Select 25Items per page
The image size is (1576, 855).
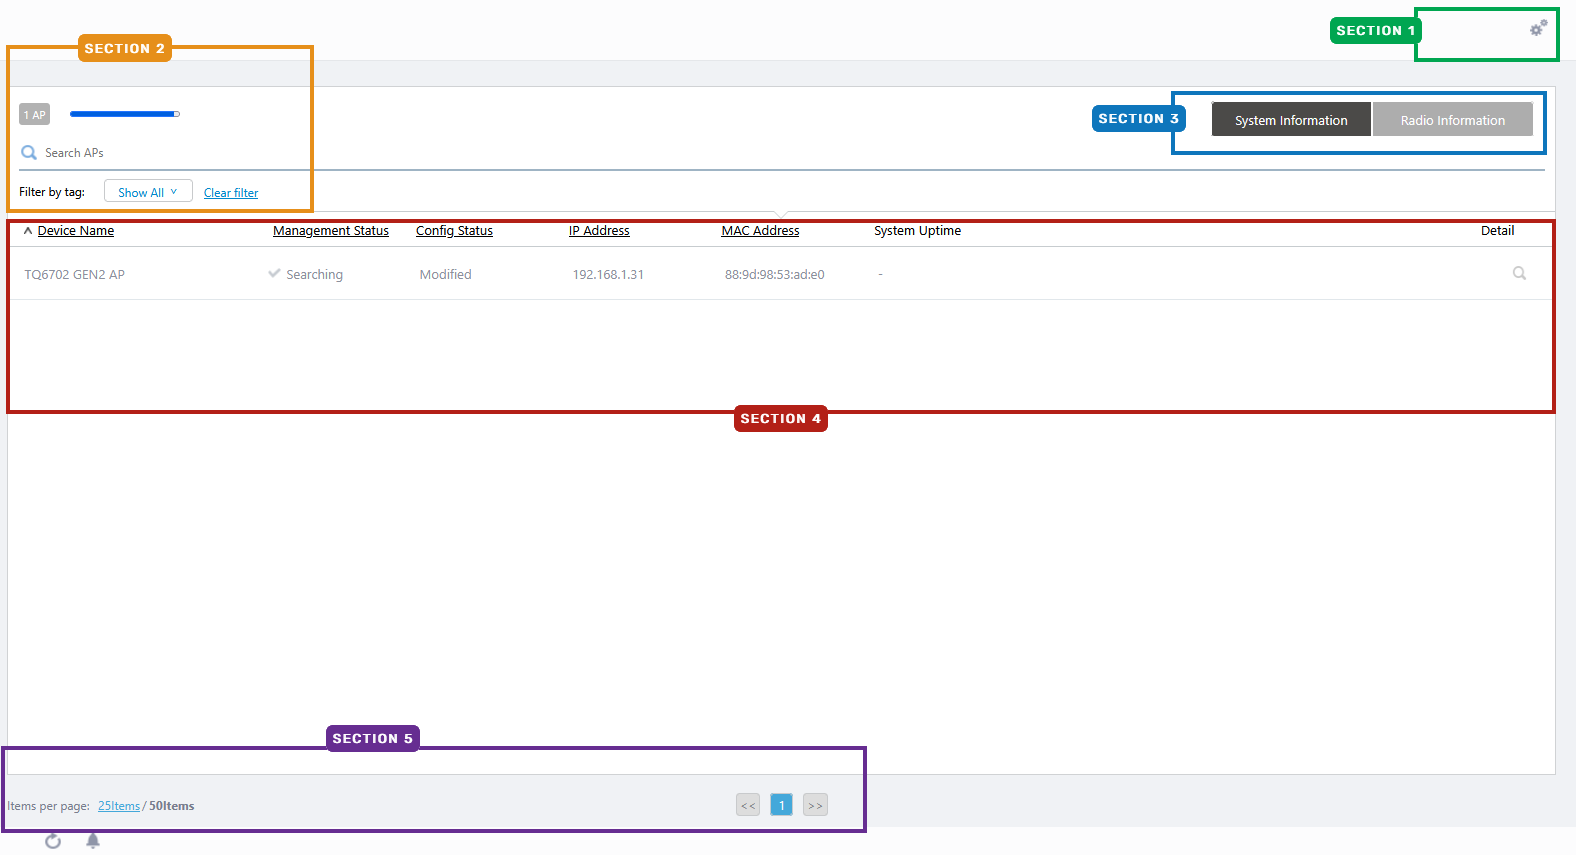(x=119, y=806)
